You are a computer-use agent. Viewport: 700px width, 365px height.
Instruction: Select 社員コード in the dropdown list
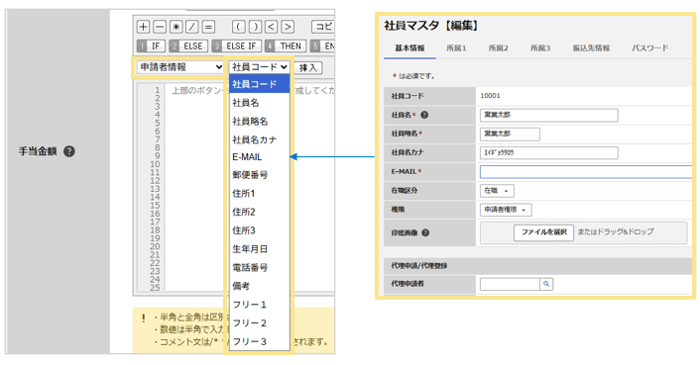(x=259, y=84)
